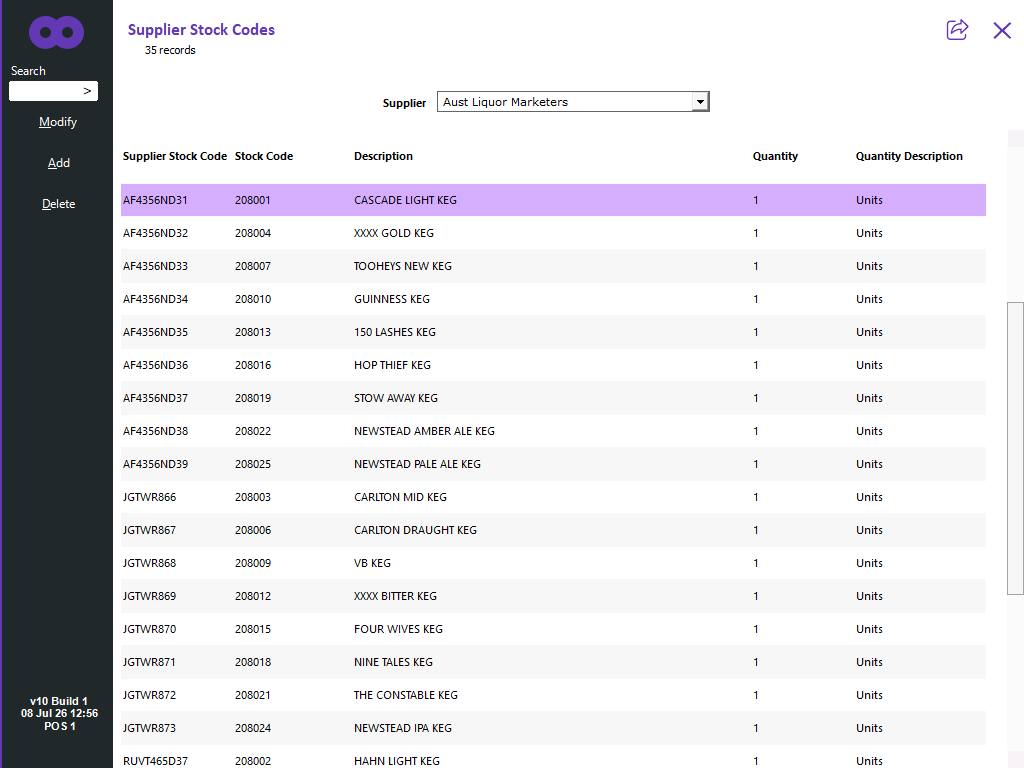Click the Quantity column header
The image size is (1024, 768).
click(775, 156)
